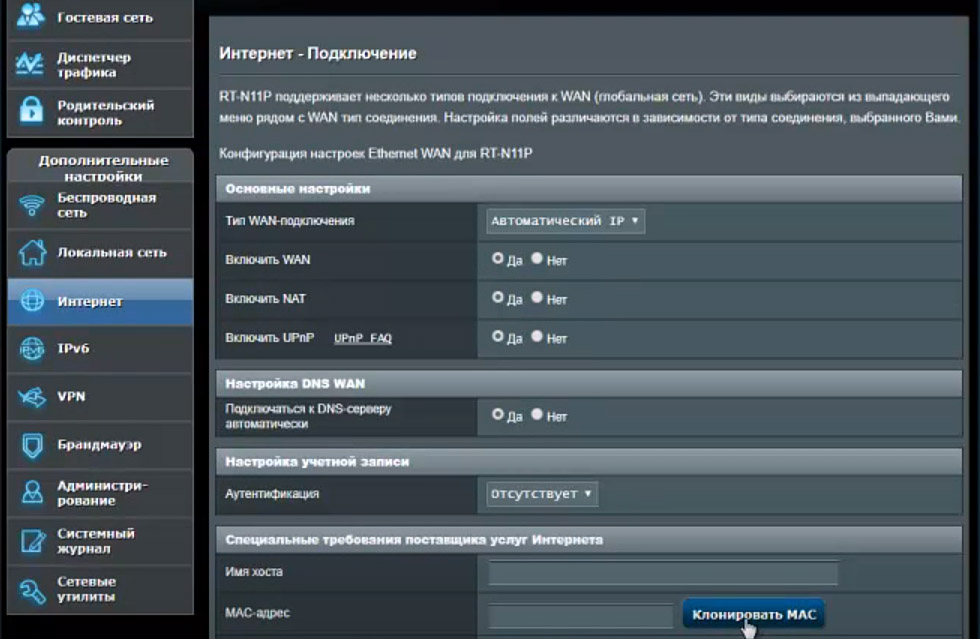Viewport: 980px width, 639px height.
Task: Click the Local network house icon
Action: (x=32, y=253)
